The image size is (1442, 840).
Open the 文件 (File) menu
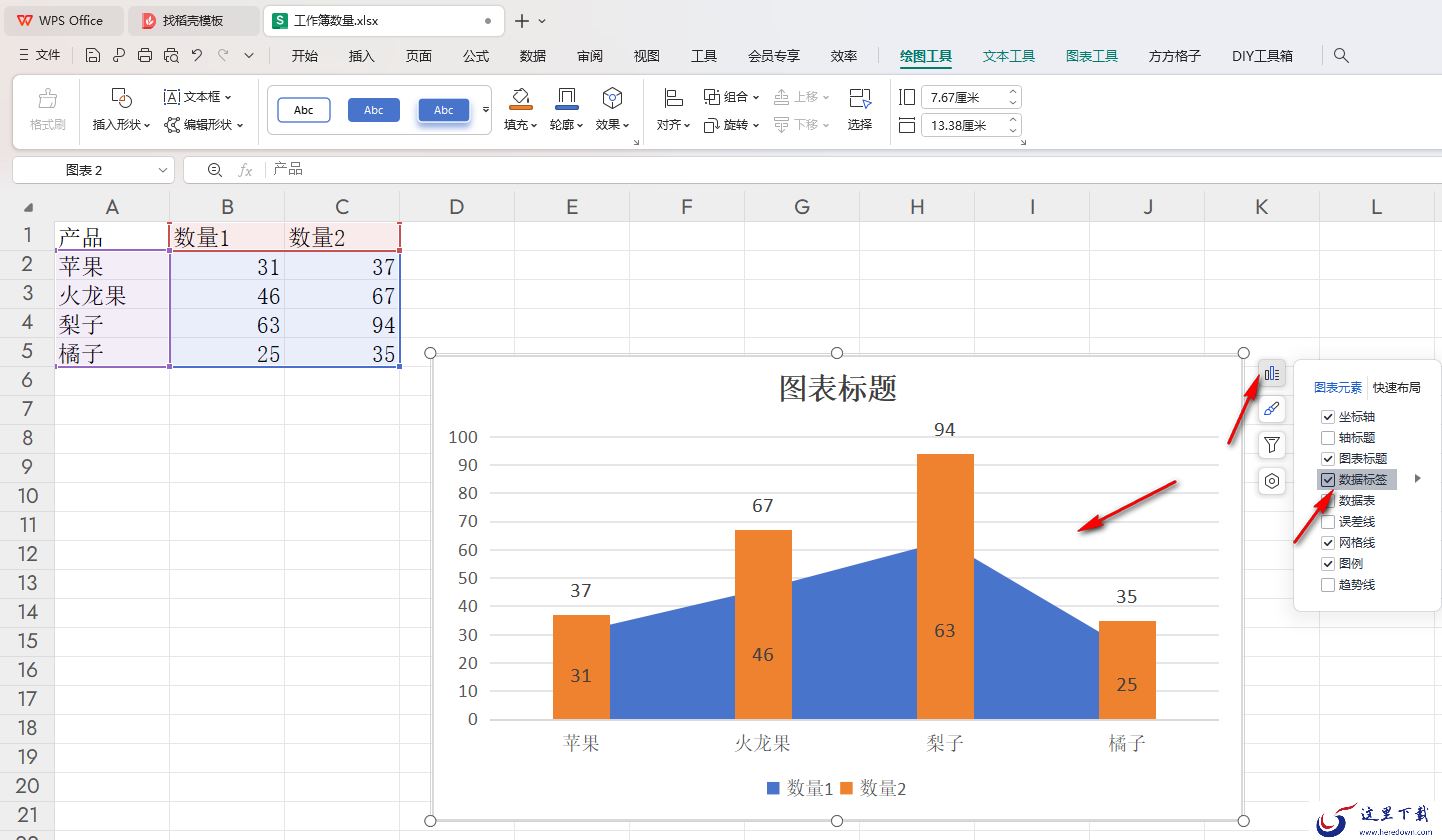pyautogui.click(x=40, y=56)
